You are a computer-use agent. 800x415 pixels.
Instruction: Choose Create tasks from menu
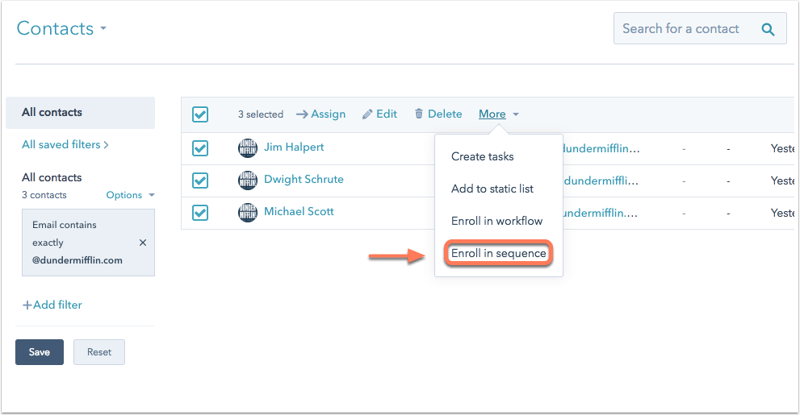pyautogui.click(x=482, y=157)
